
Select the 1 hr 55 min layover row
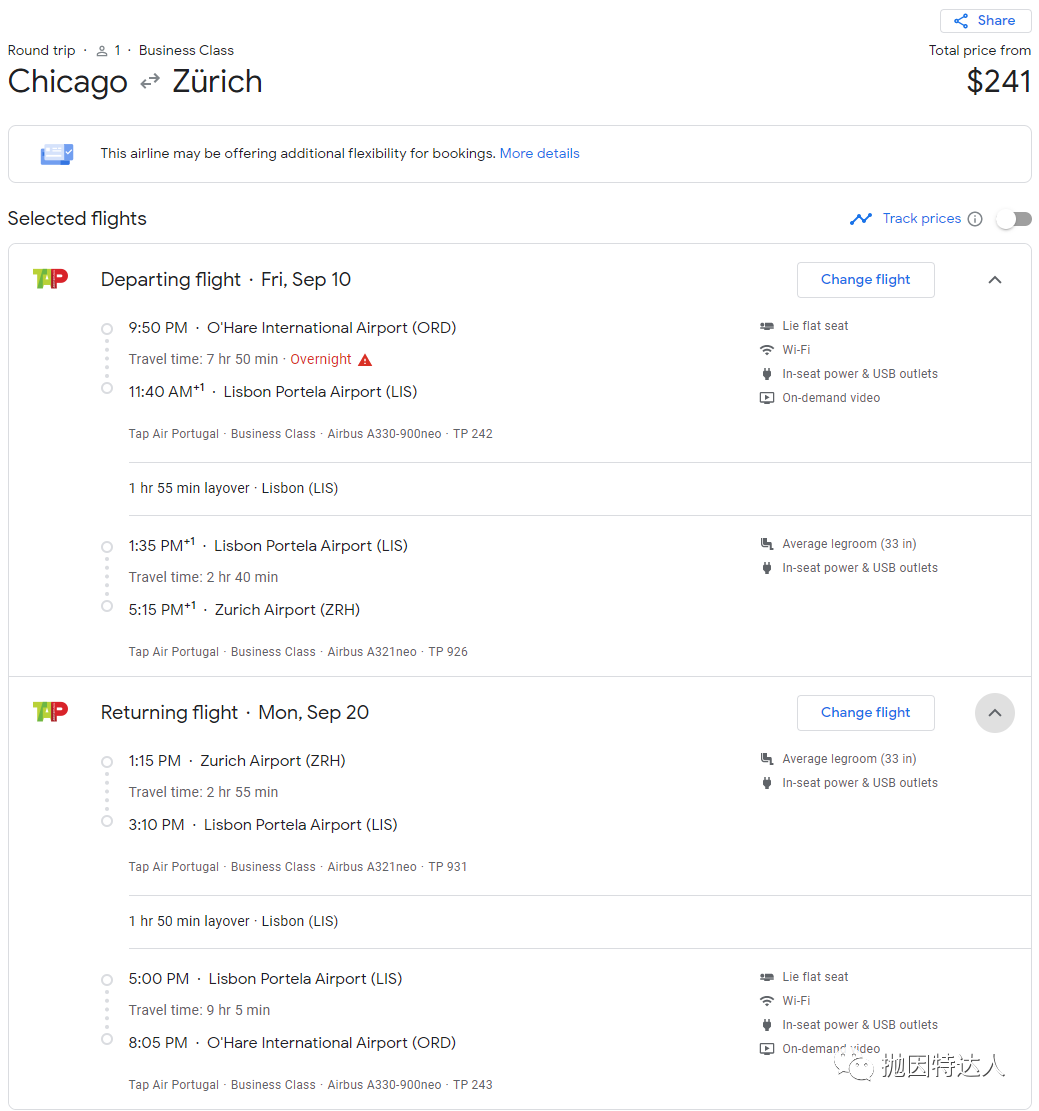(x=580, y=489)
